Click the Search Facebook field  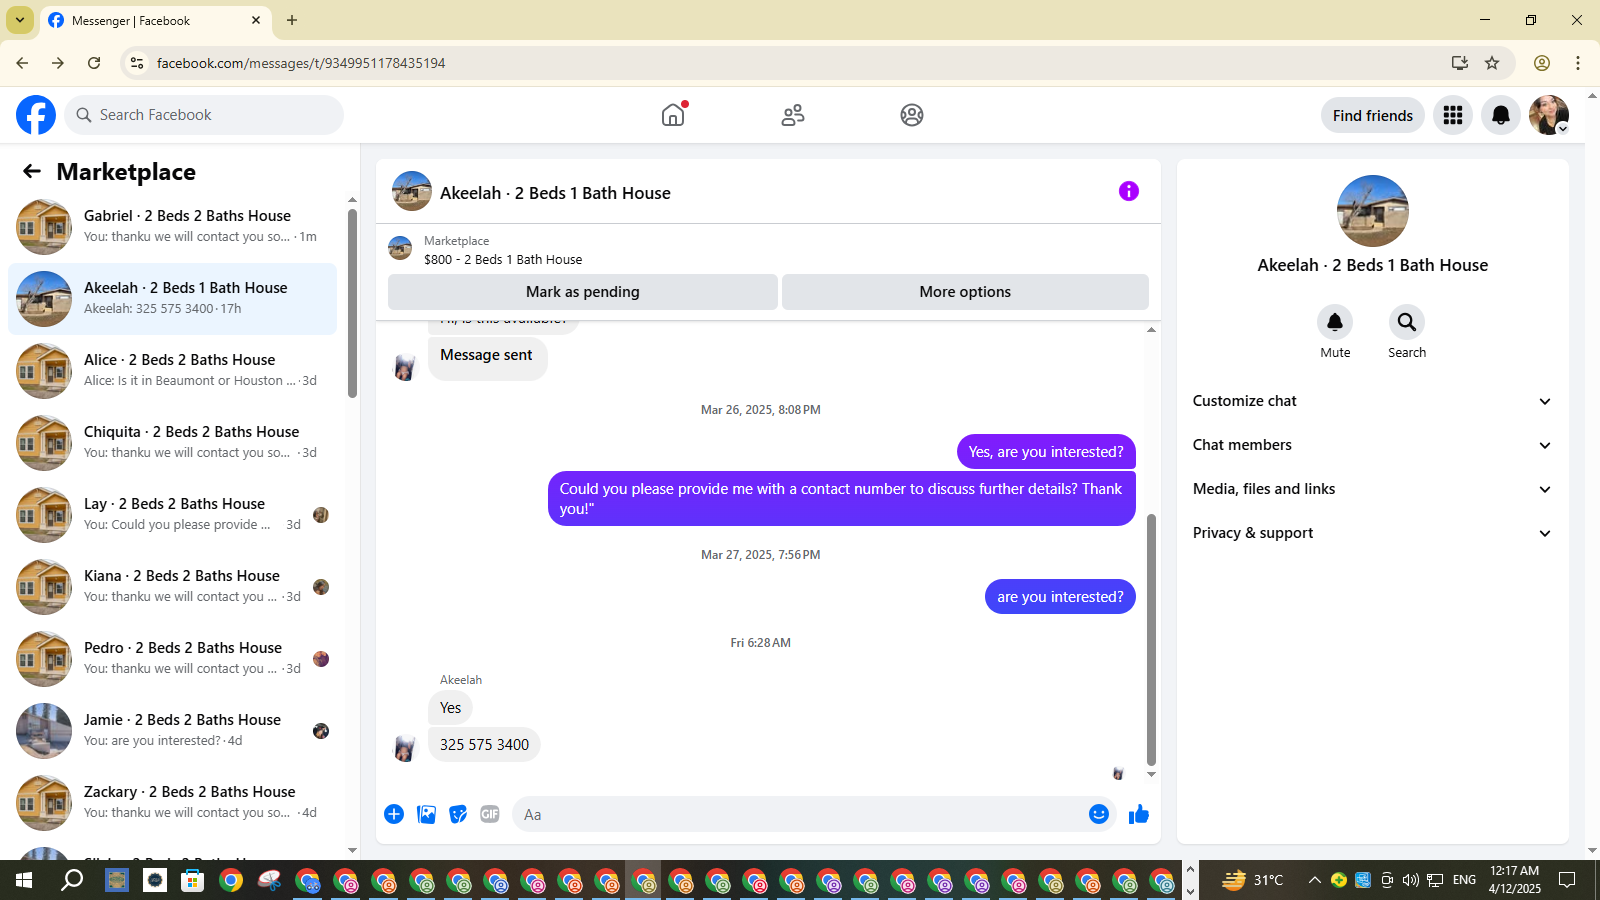click(x=204, y=115)
